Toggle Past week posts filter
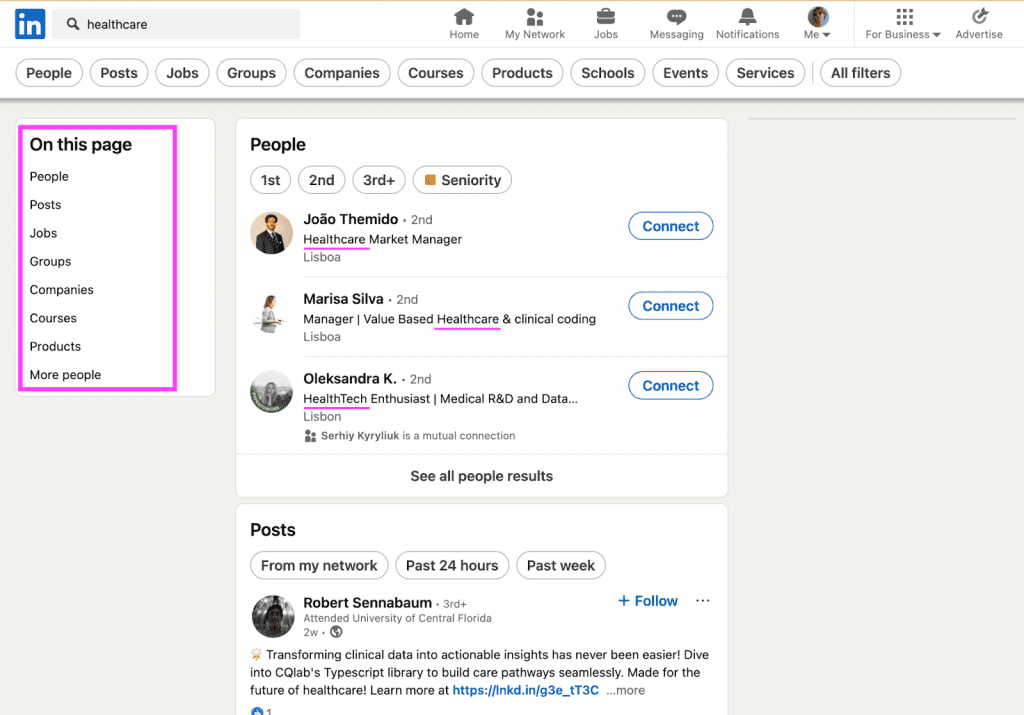The height and width of the screenshot is (715, 1024). click(560, 565)
